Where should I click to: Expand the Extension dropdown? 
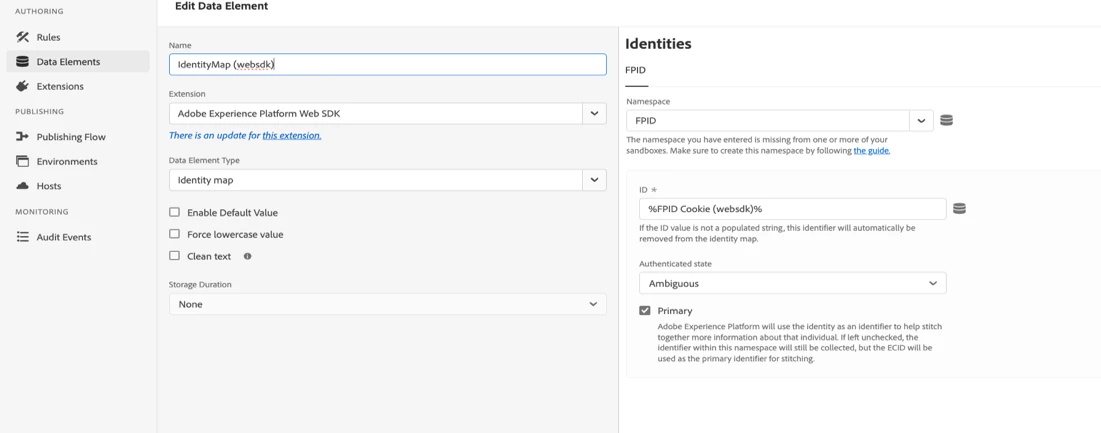click(594, 114)
